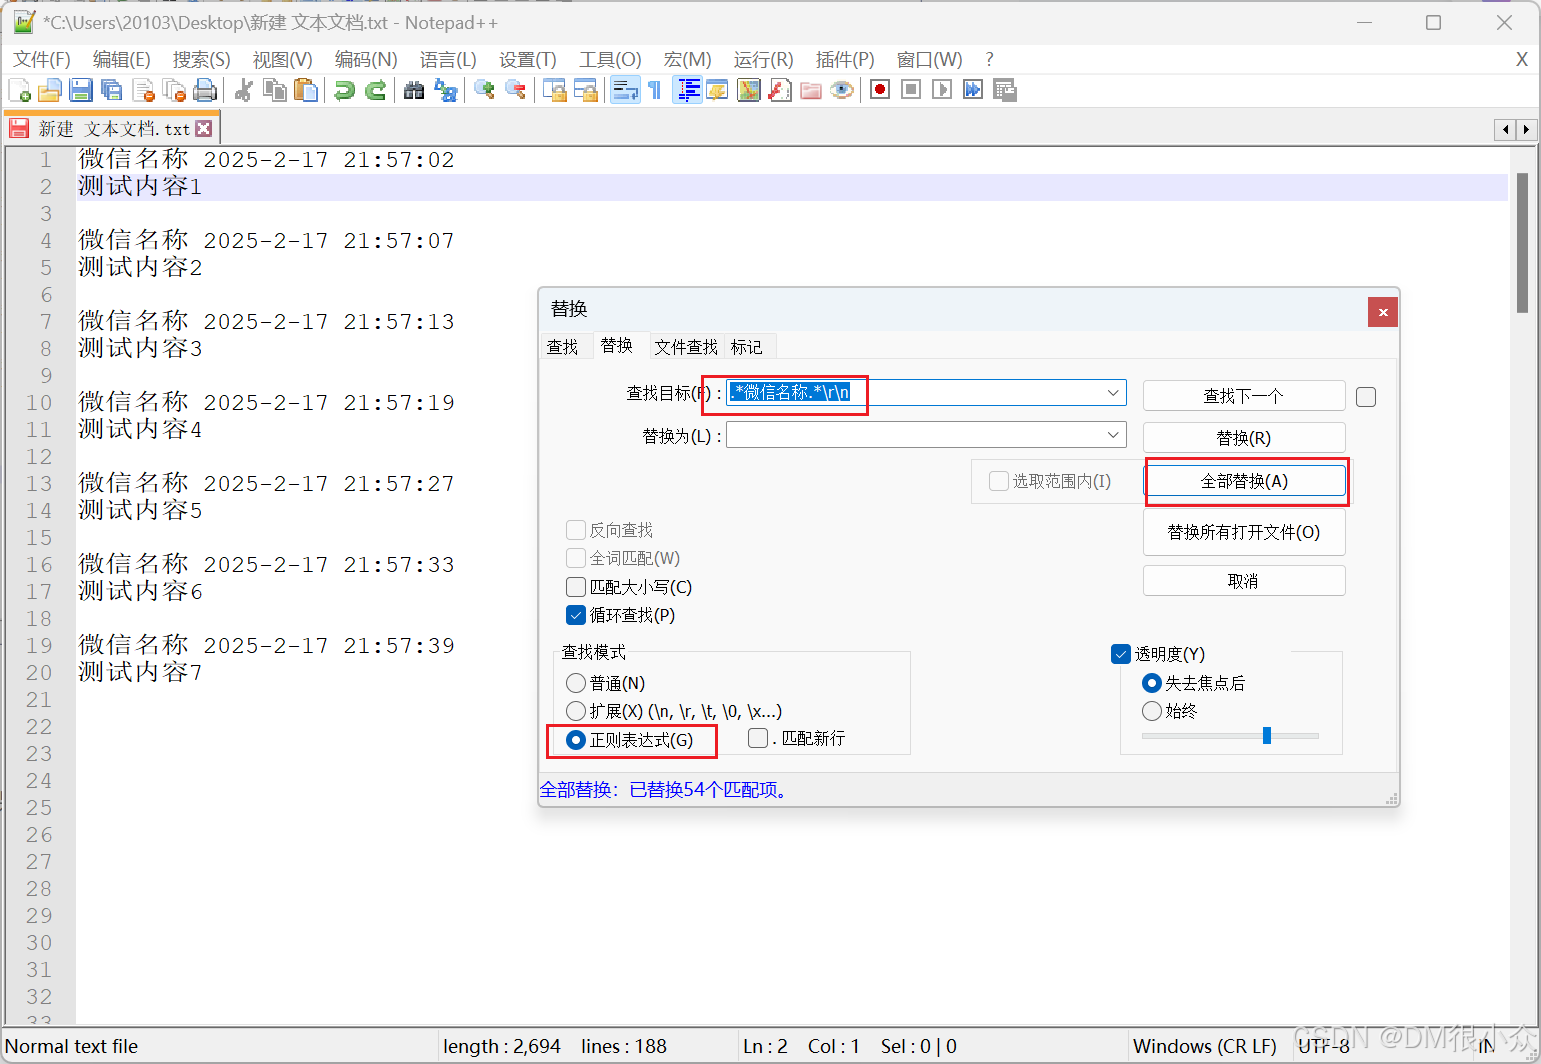Viewport: 1541px width, 1064px height.
Task: Click the 全部替换(A) button
Action: 1244,481
